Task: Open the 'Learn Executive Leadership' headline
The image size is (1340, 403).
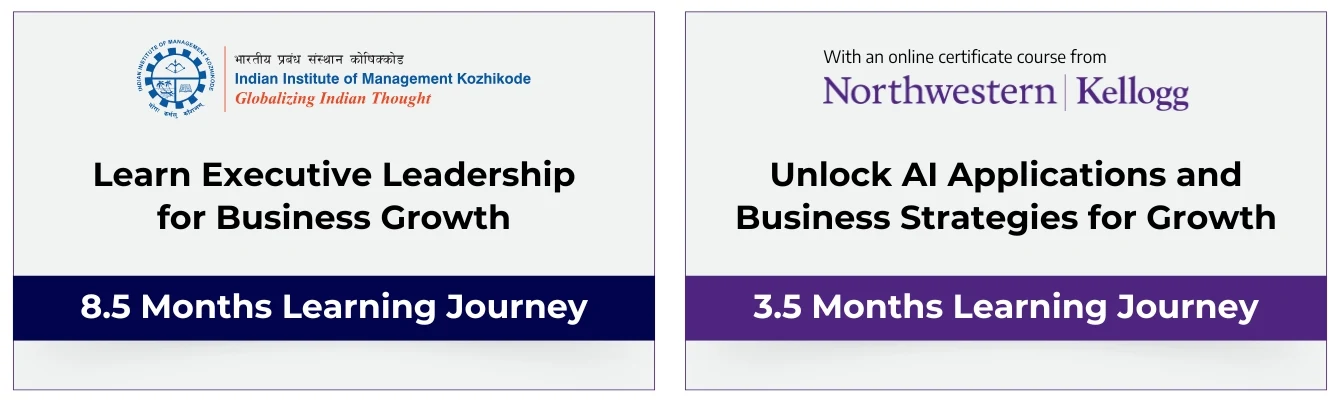Action: coord(334,175)
